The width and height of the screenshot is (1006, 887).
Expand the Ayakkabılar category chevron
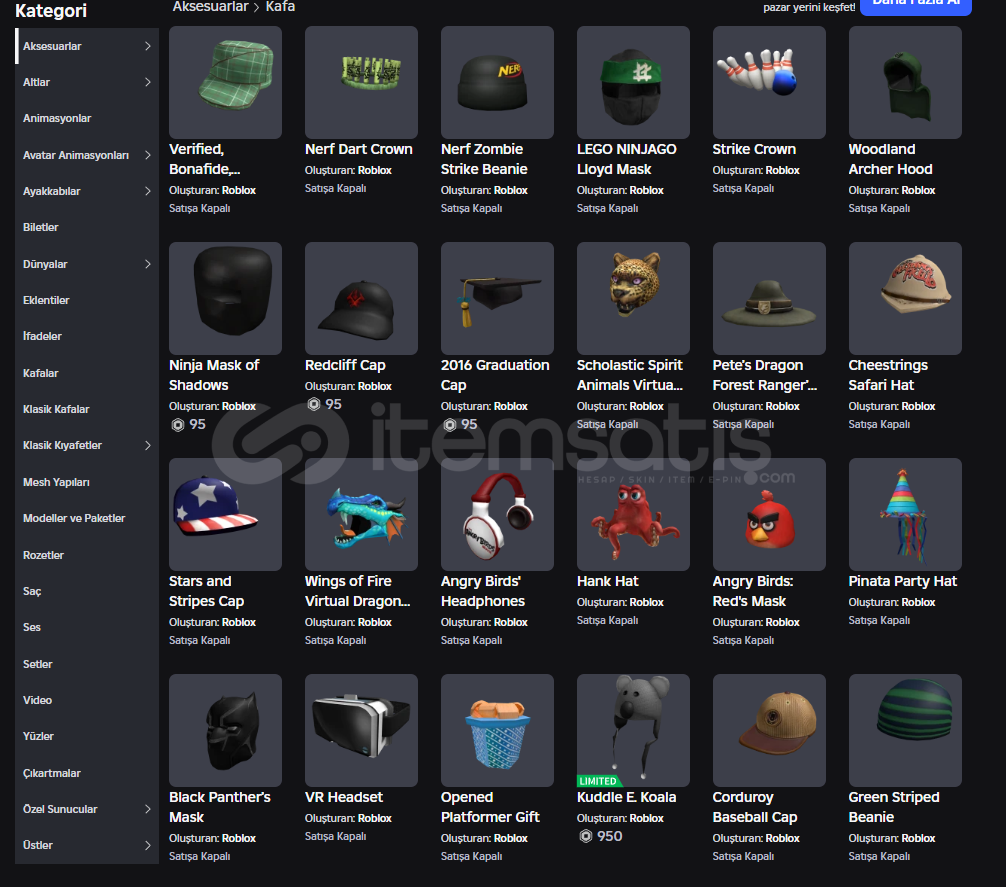[148, 191]
